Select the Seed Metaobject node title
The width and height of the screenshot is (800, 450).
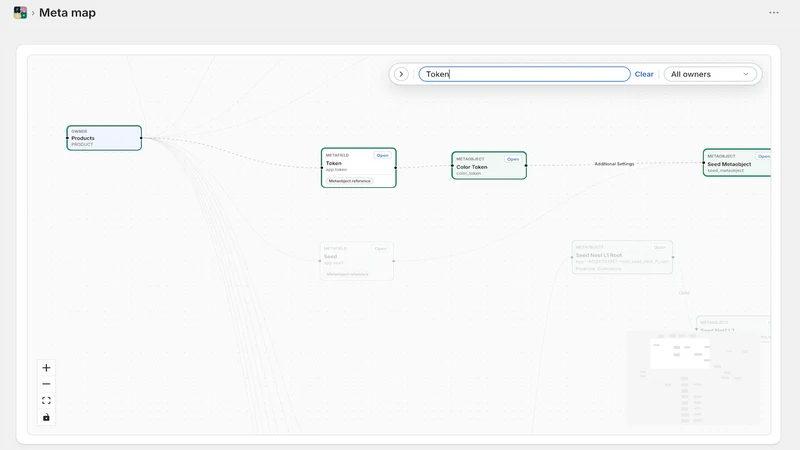pos(729,164)
